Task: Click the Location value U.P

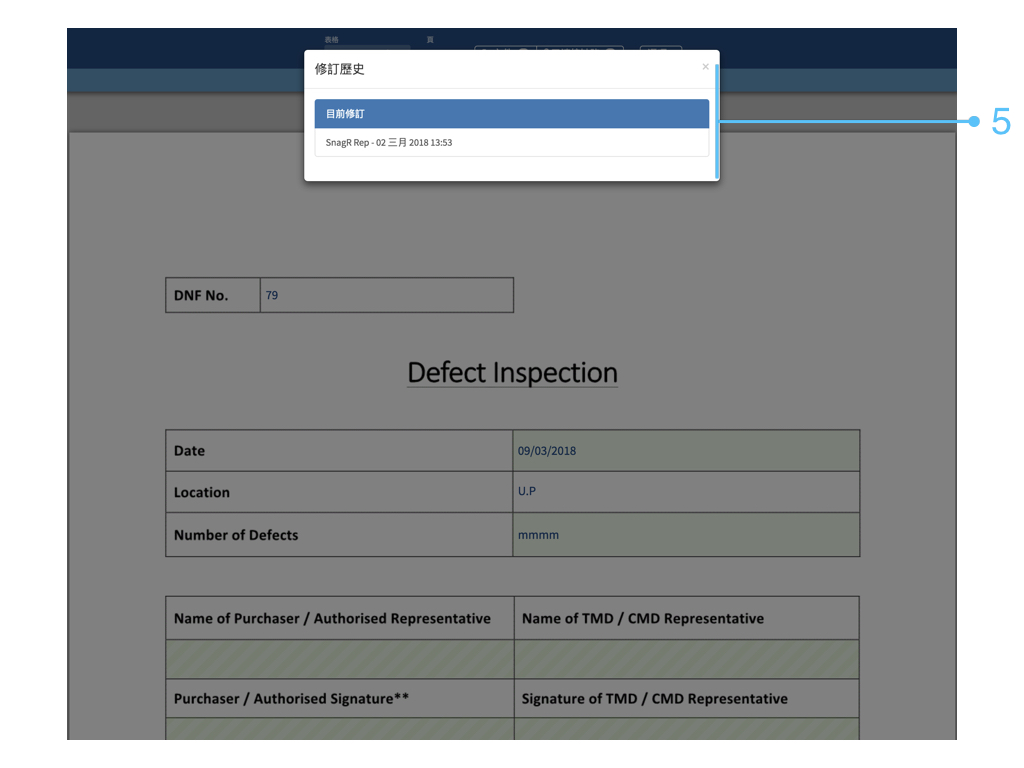Action: tap(686, 492)
